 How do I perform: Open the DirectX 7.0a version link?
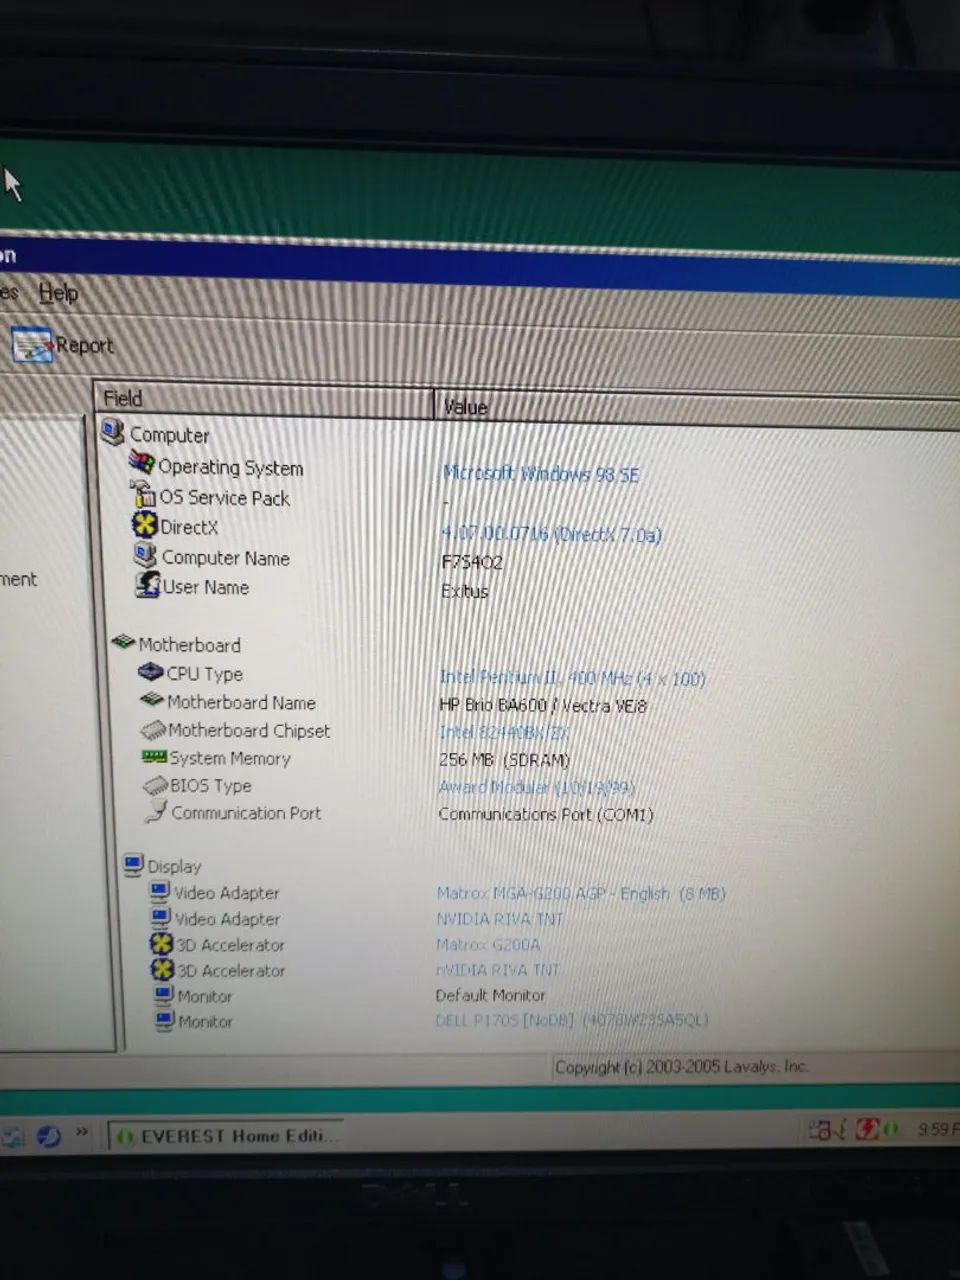click(551, 534)
